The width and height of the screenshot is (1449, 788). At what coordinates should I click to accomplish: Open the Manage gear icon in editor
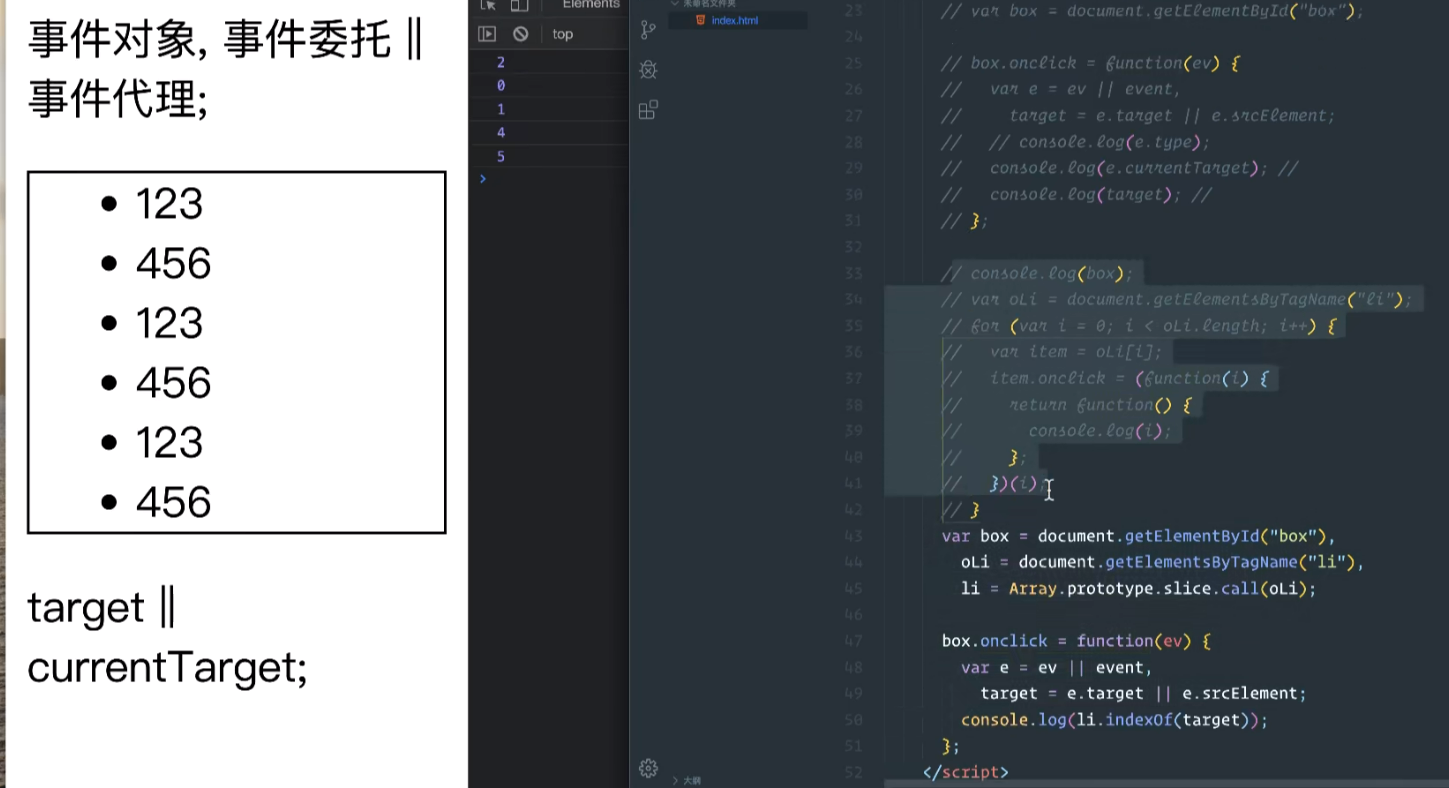tap(648, 768)
